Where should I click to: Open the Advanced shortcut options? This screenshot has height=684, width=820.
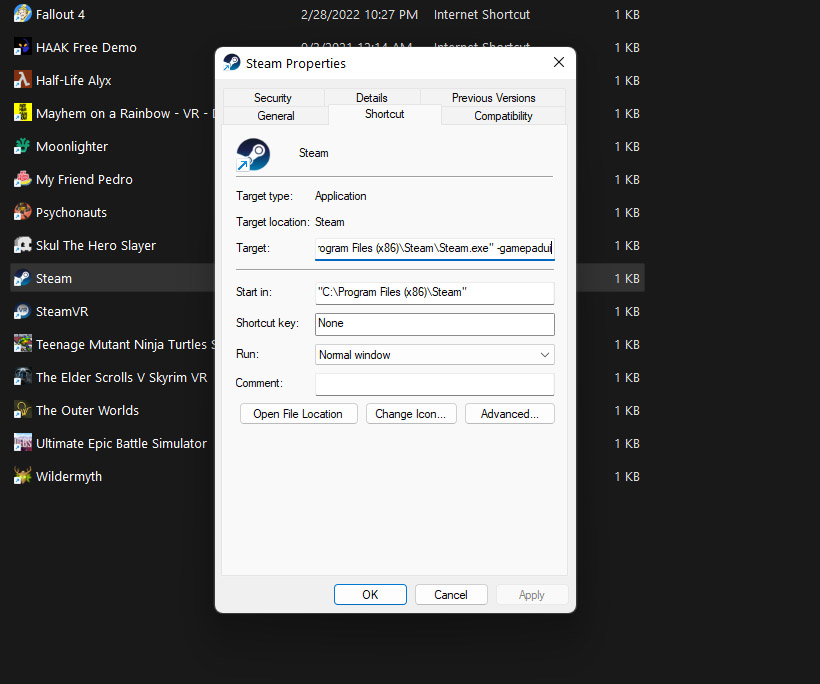pyautogui.click(x=509, y=414)
